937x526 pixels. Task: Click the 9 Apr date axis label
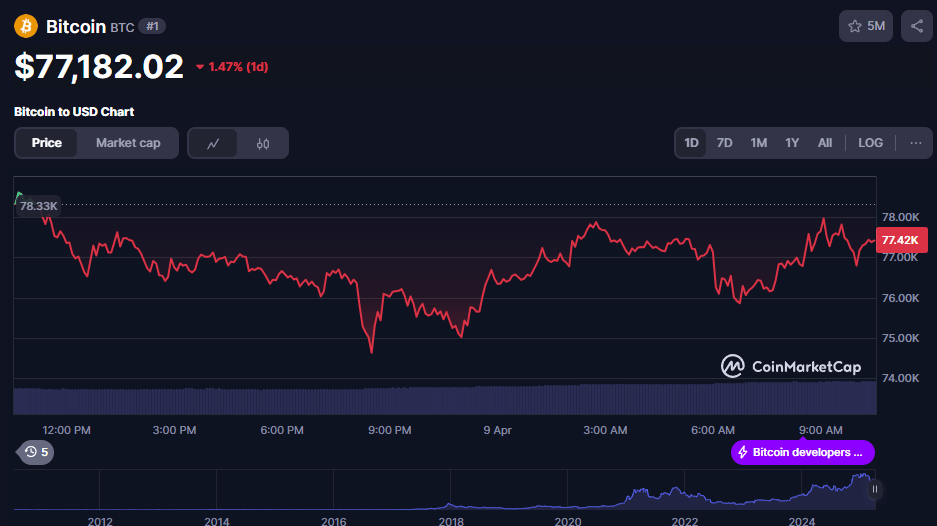[497, 430]
